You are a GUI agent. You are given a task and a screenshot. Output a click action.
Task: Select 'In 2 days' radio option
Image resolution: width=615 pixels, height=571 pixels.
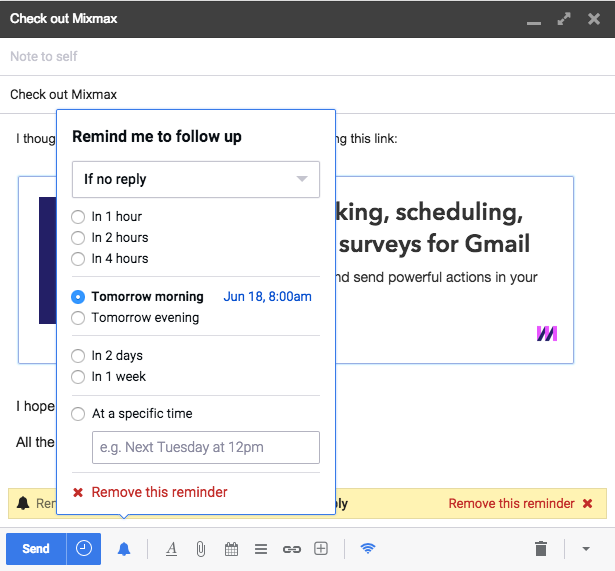point(78,356)
